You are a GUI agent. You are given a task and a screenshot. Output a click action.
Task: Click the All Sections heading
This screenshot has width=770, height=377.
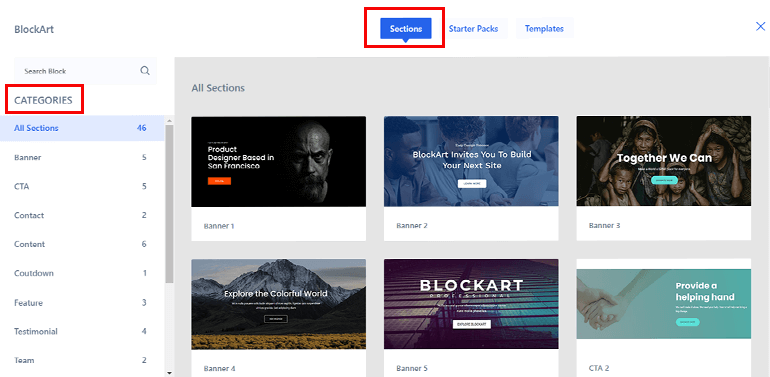click(218, 88)
